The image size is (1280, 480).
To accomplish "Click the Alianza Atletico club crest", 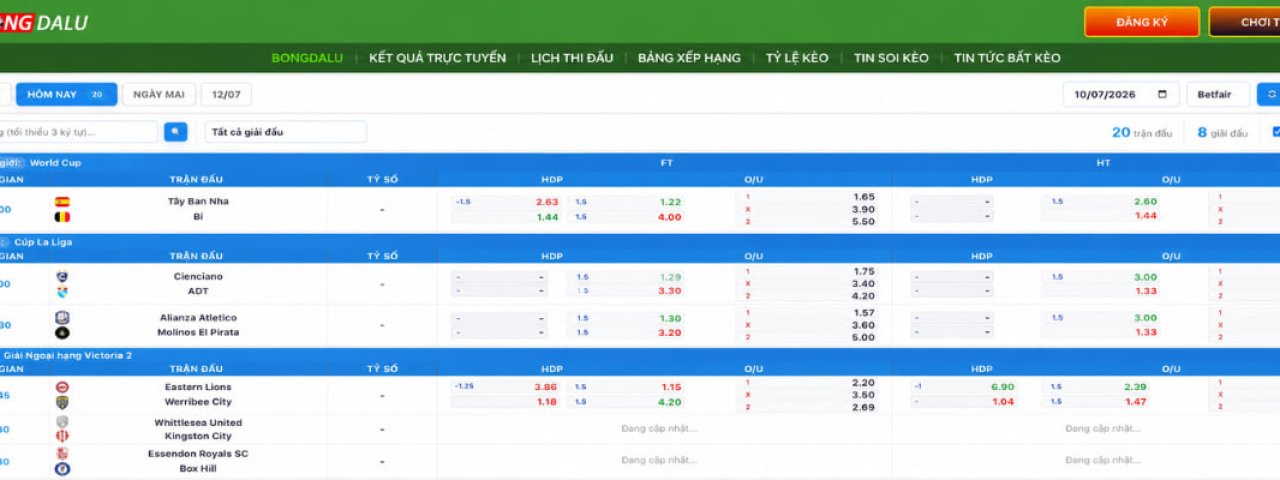I will point(62,318).
